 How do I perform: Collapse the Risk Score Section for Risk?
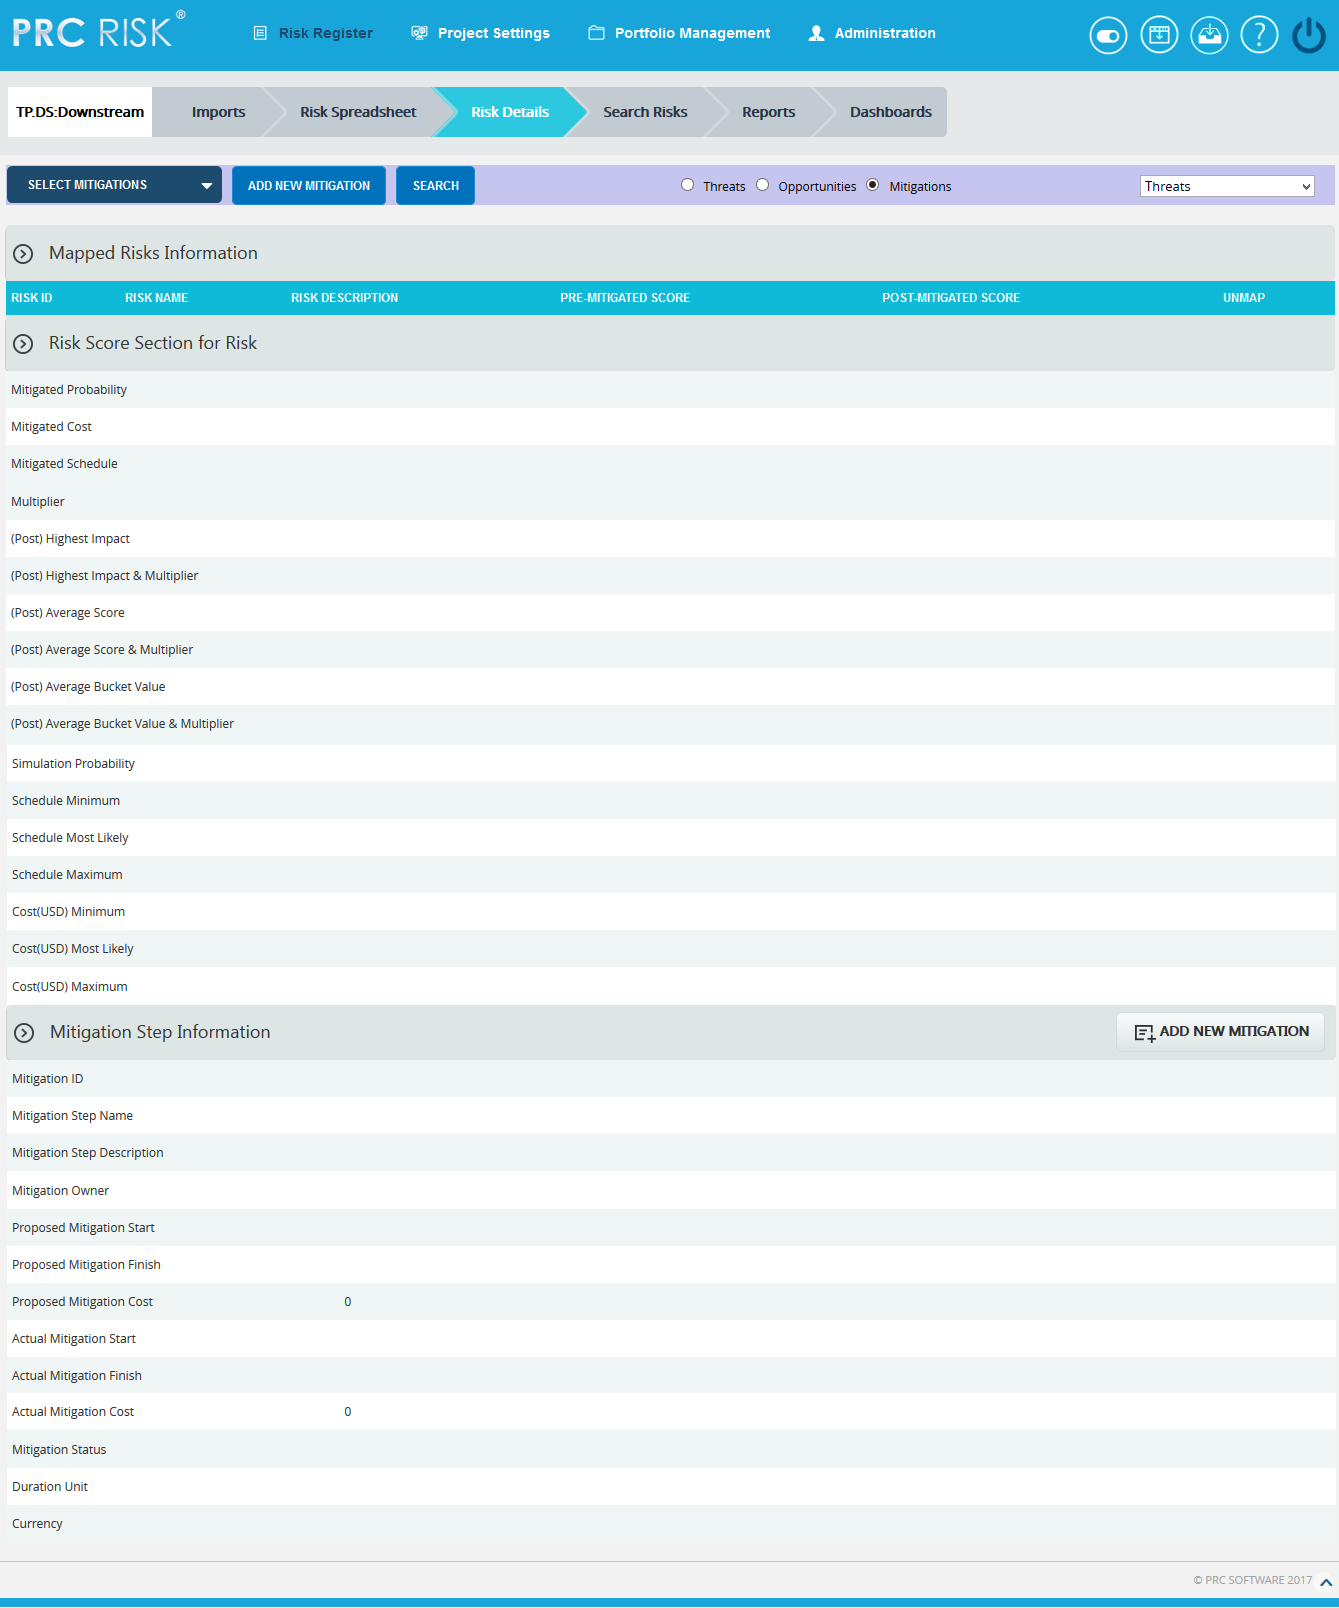[x=23, y=344]
